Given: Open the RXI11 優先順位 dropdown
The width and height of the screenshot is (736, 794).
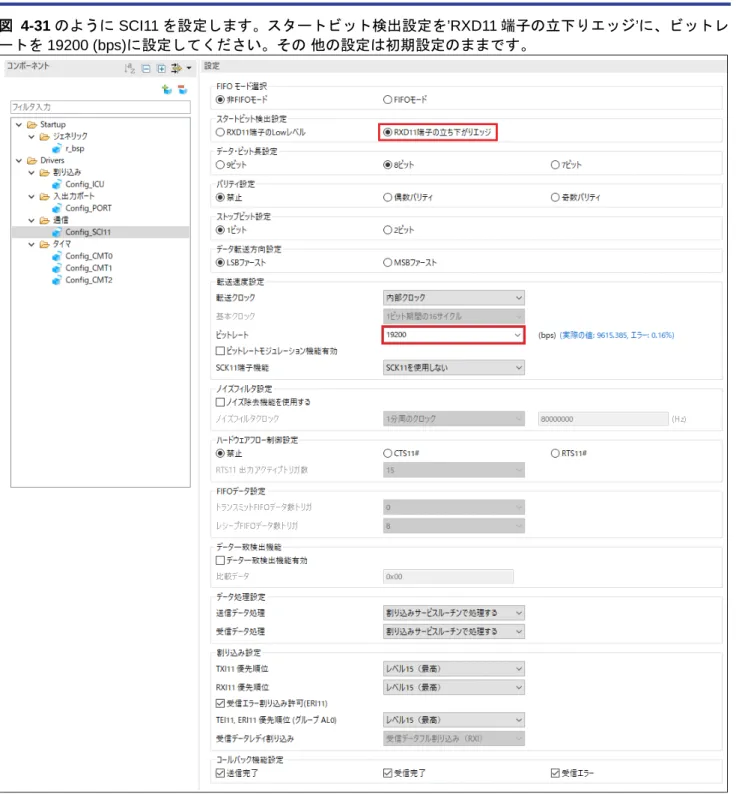Looking at the screenshot, I should 453,687.
